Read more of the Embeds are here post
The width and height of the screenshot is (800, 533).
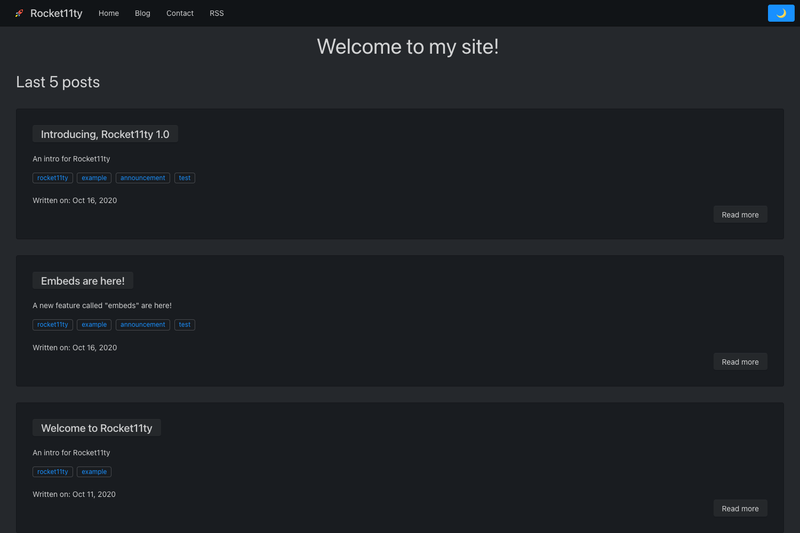(x=740, y=362)
